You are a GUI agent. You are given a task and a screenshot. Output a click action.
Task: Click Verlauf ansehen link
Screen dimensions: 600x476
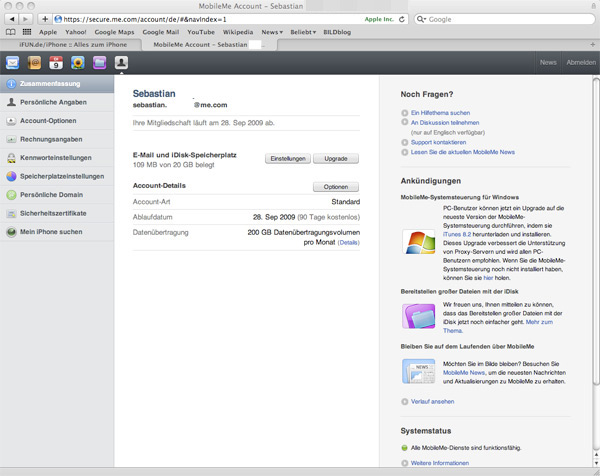[432, 401]
